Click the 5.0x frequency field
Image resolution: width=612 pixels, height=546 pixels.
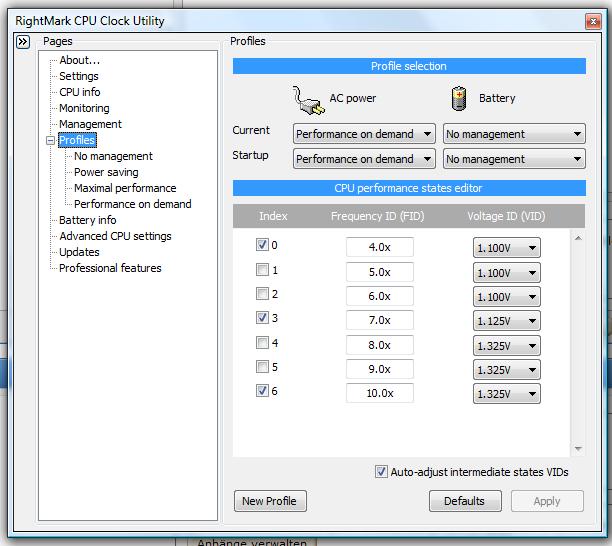pos(380,272)
